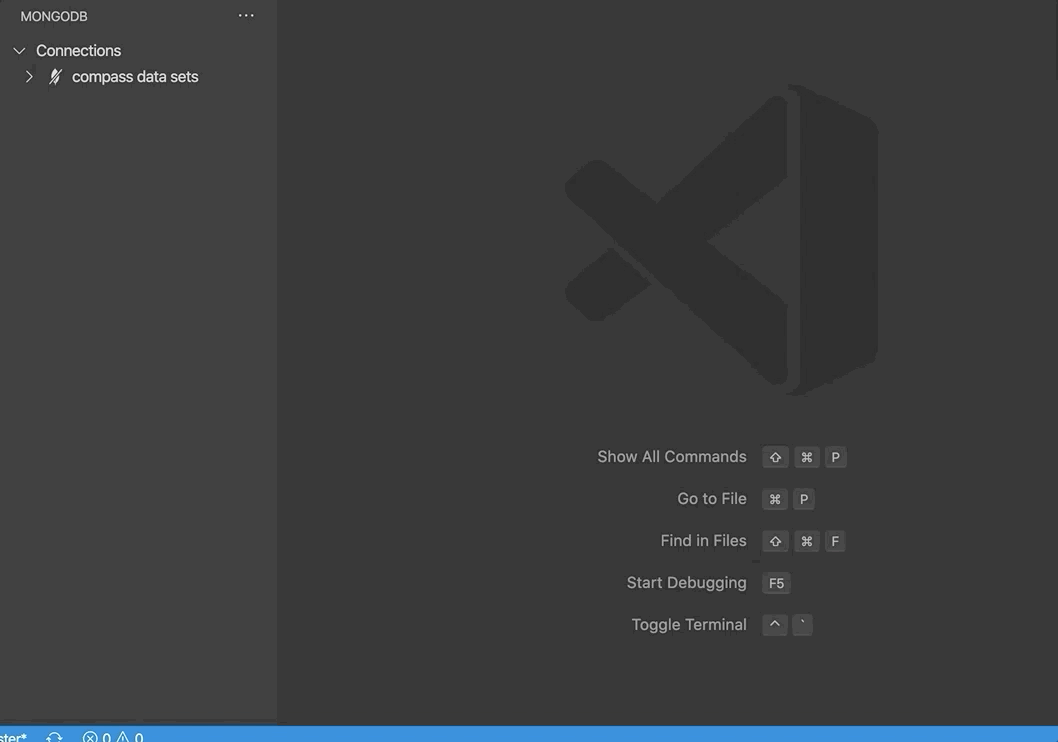Click the control caret key hint beside Toggle Terminal
Screen dimensions: 1058x742
click(775, 625)
